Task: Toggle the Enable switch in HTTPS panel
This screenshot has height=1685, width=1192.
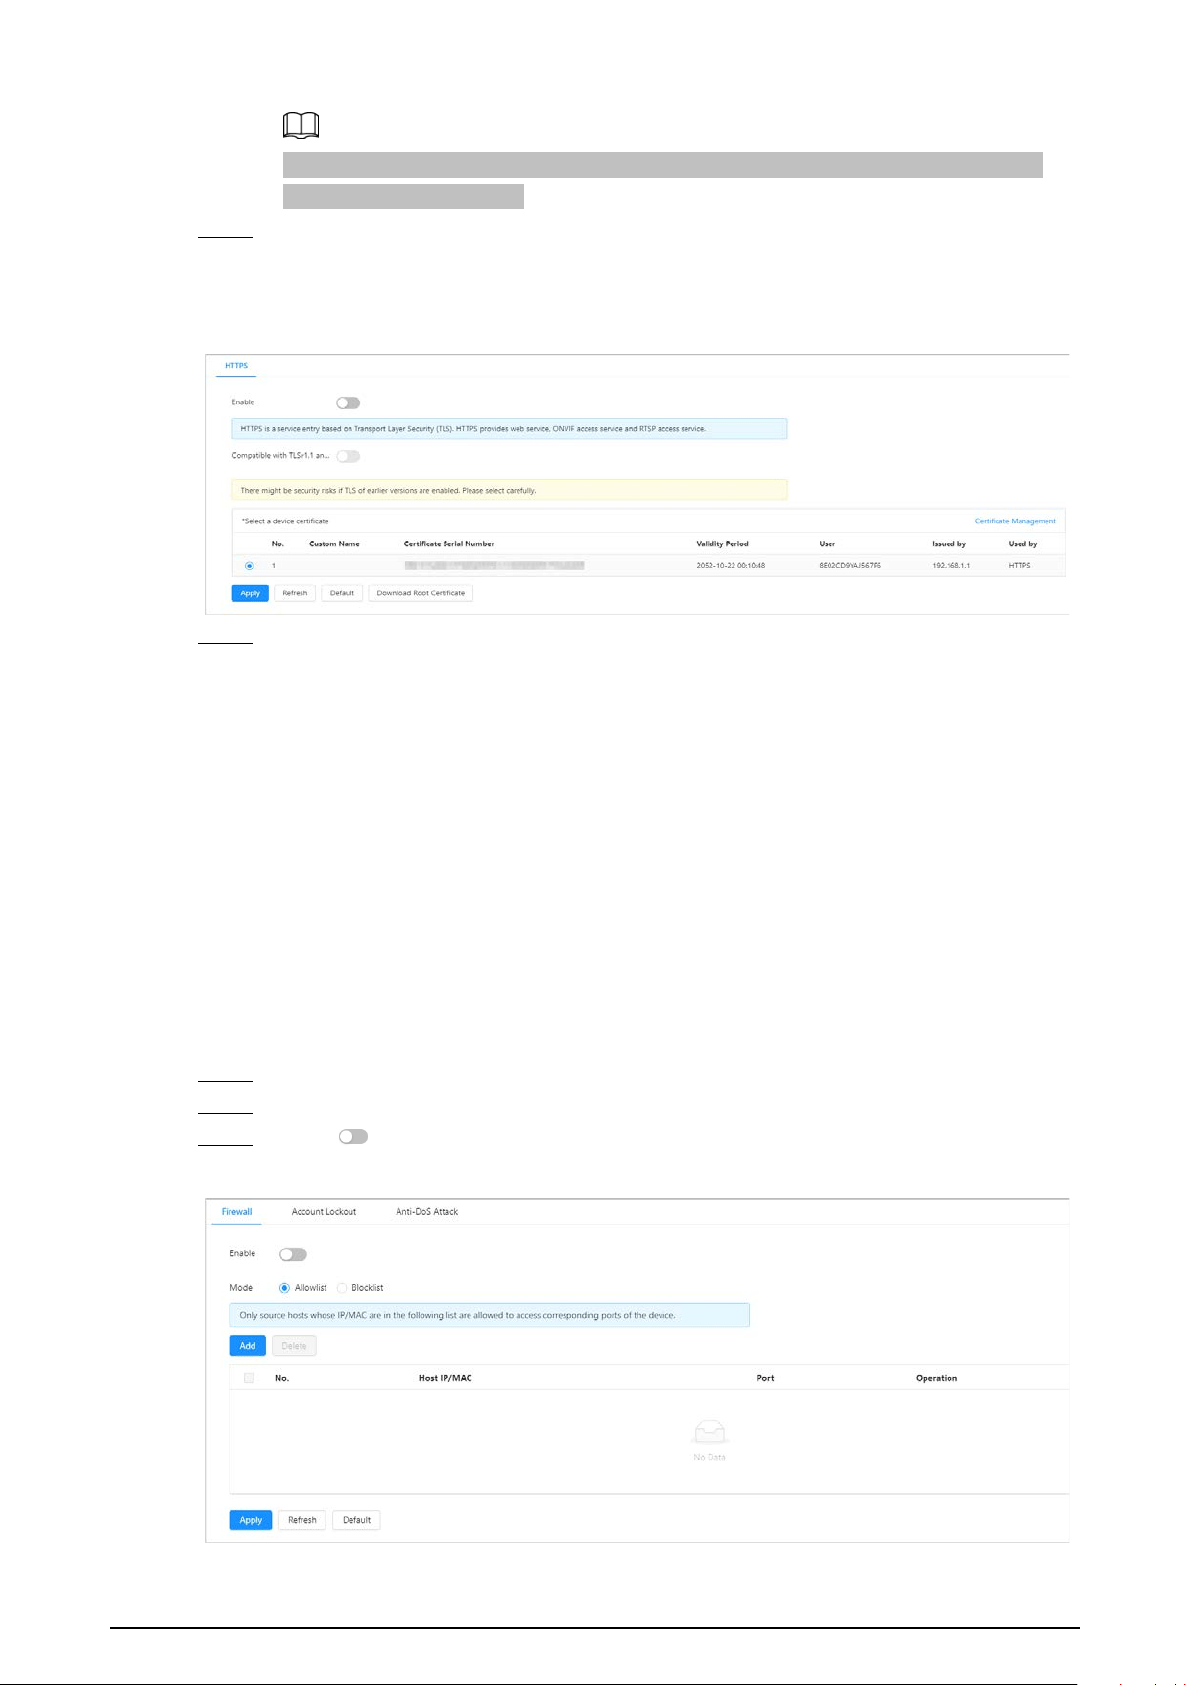Action: 348,403
